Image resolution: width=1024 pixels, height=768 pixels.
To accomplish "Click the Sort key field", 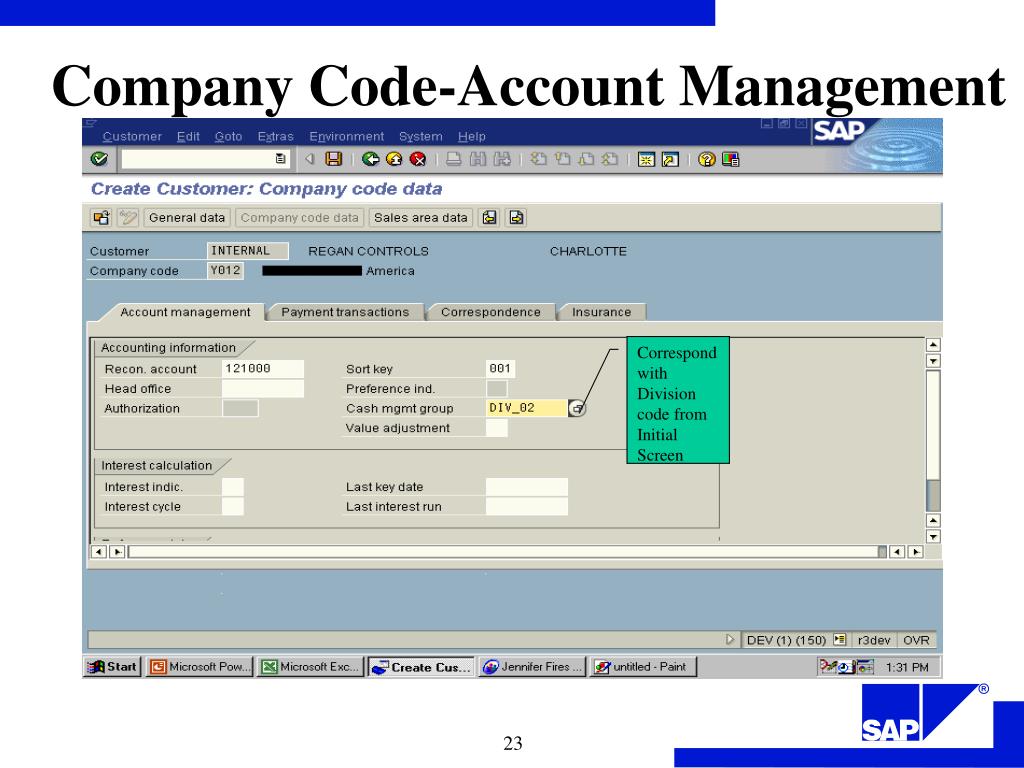I will [x=500, y=368].
